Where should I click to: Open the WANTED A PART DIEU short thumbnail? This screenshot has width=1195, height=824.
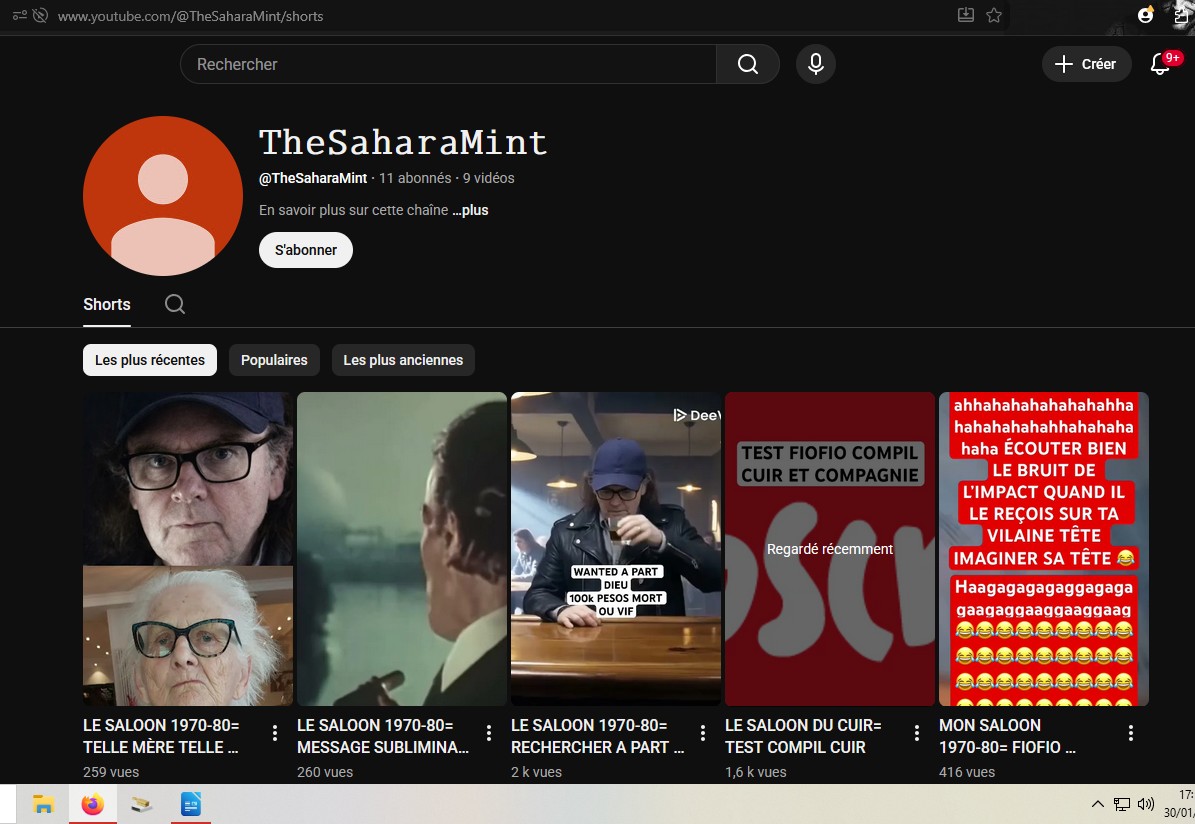pos(615,549)
